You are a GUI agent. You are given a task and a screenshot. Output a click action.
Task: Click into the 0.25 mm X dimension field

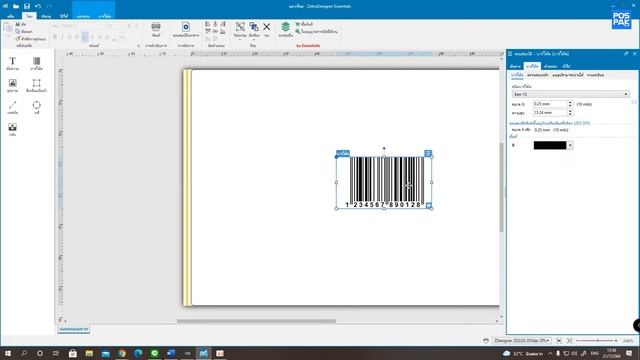550,104
